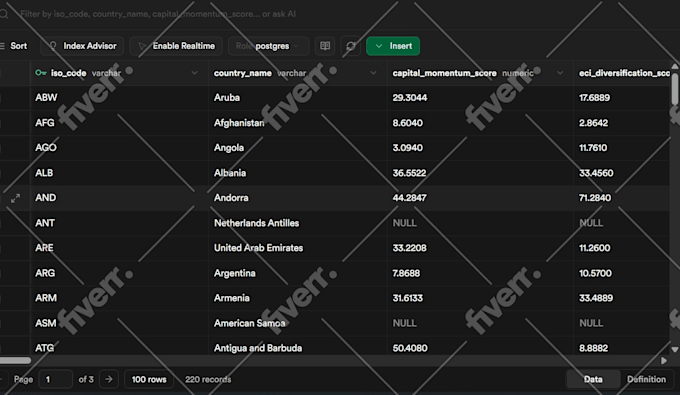
Task: Select cell ASM
Action: pos(119,323)
